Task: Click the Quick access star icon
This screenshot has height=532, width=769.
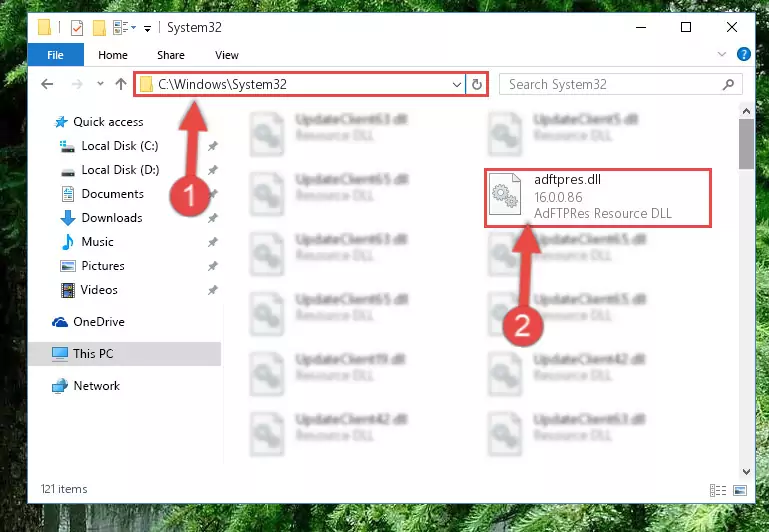Action: point(61,122)
